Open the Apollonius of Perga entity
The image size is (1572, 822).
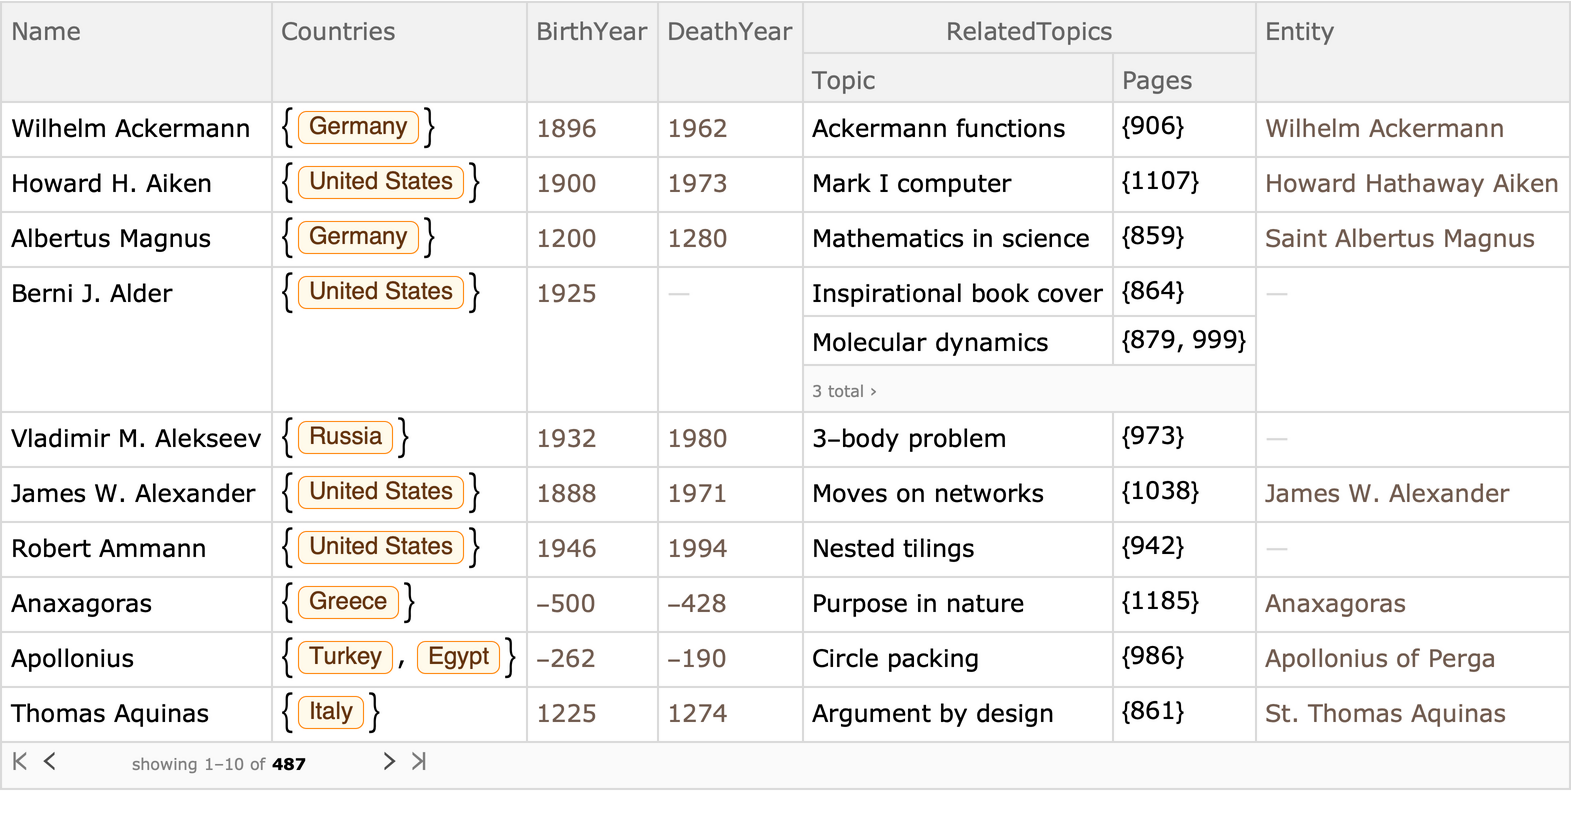[x=1379, y=659]
